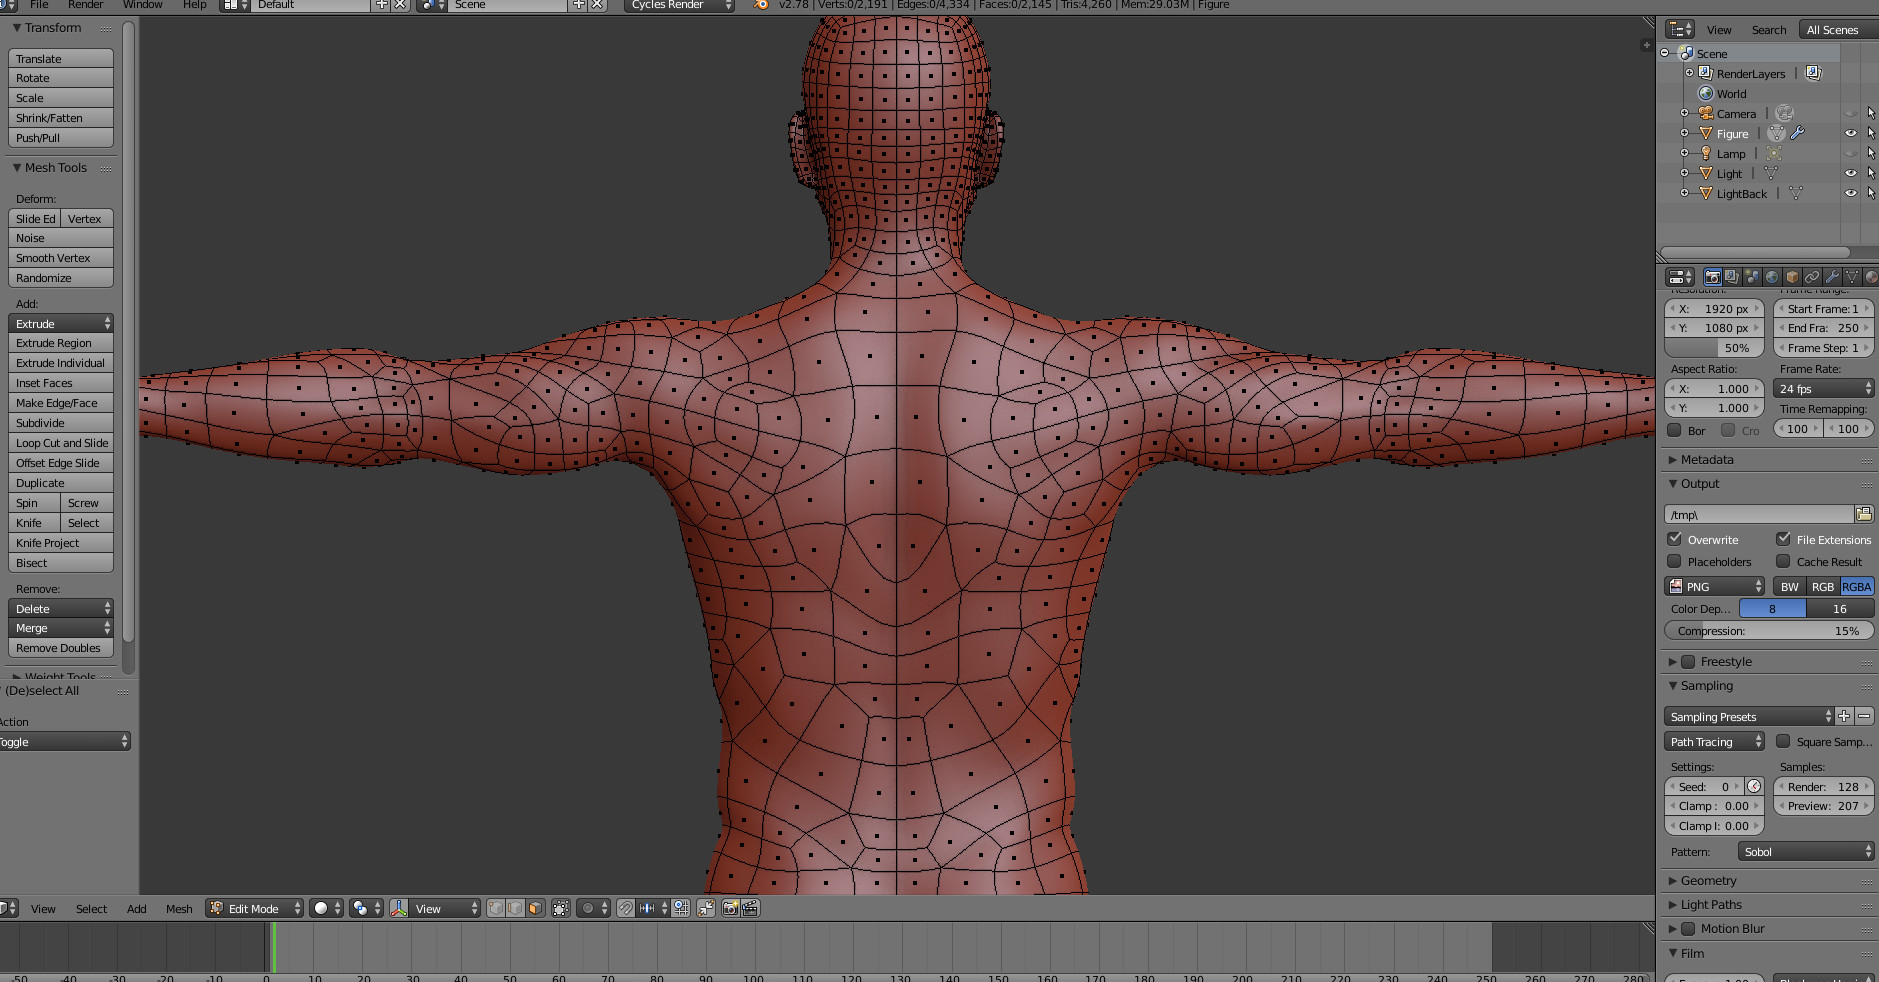Switch to face select mode

point(536,908)
